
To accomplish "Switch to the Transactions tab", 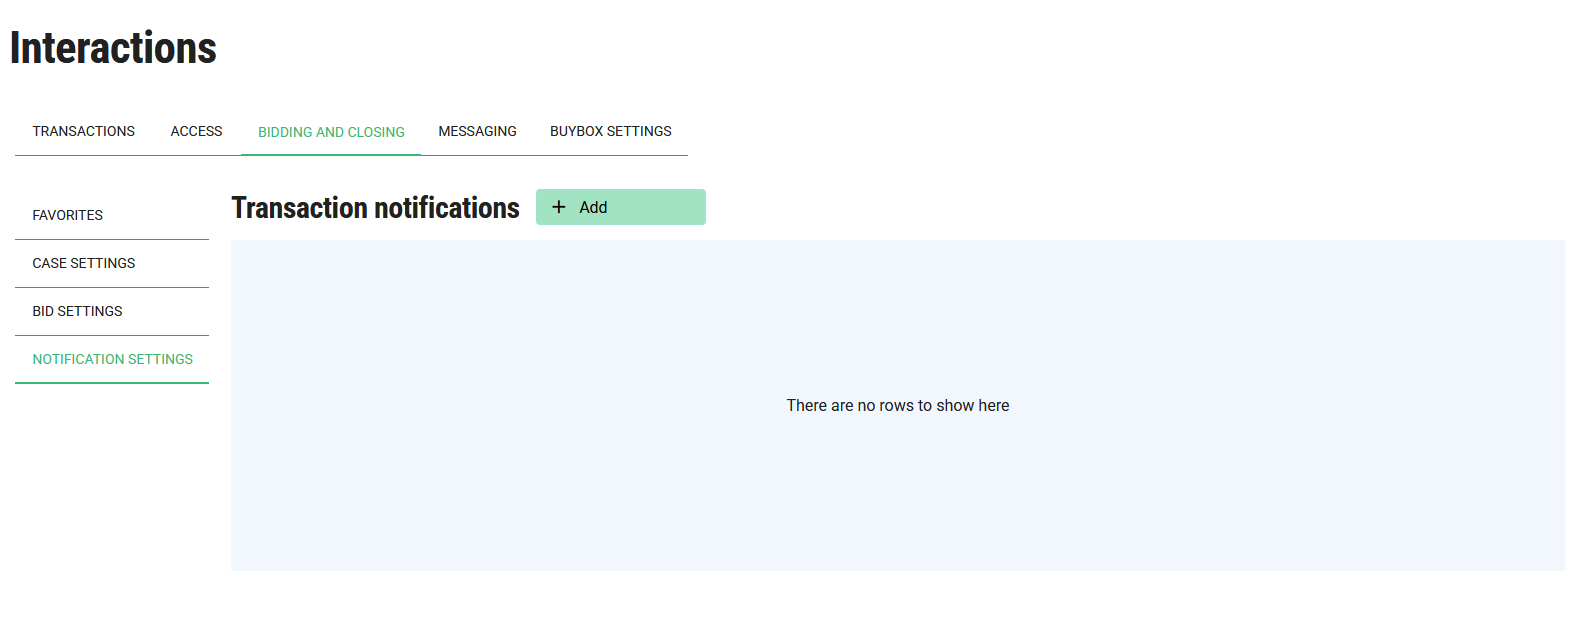I will click(x=83, y=131).
